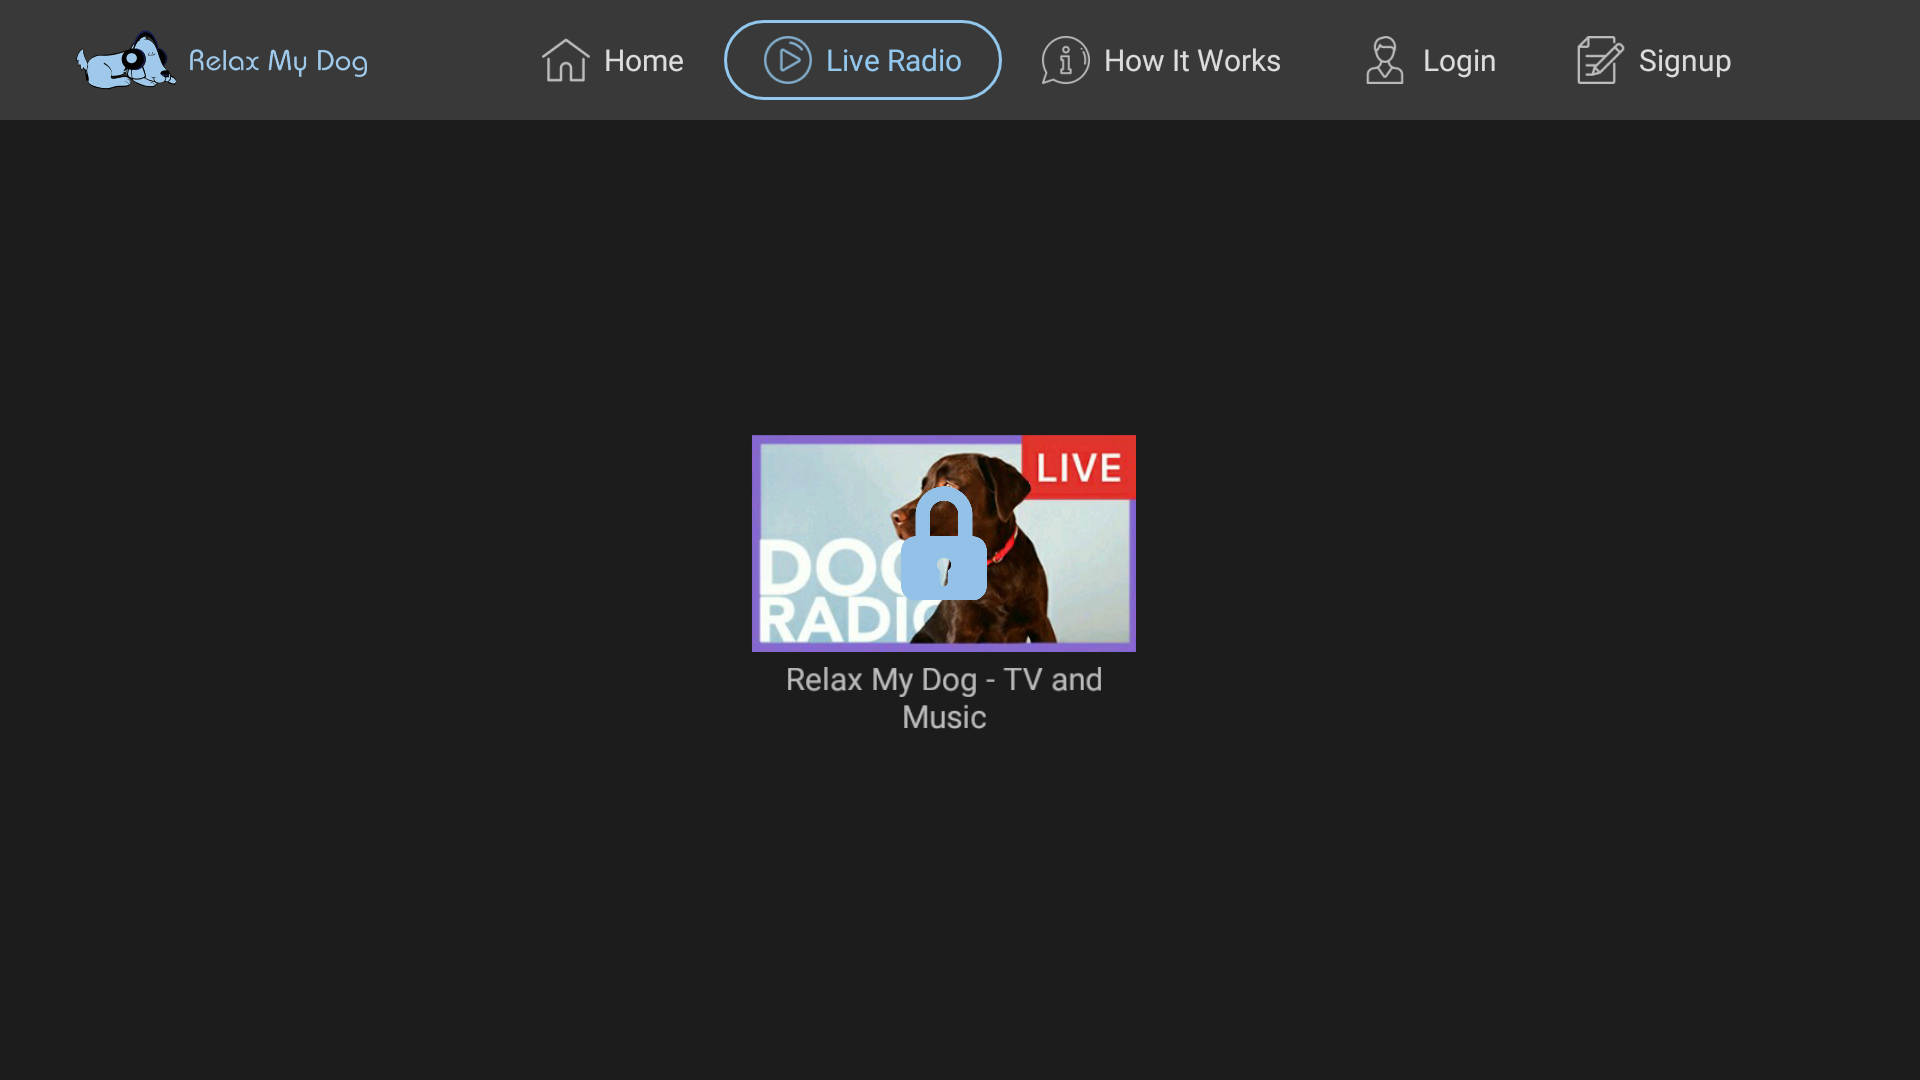The height and width of the screenshot is (1080, 1920).
Task: Open the Relax My Dog TV and Music thumbnail
Action: pyautogui.click(x=943, y=543)
